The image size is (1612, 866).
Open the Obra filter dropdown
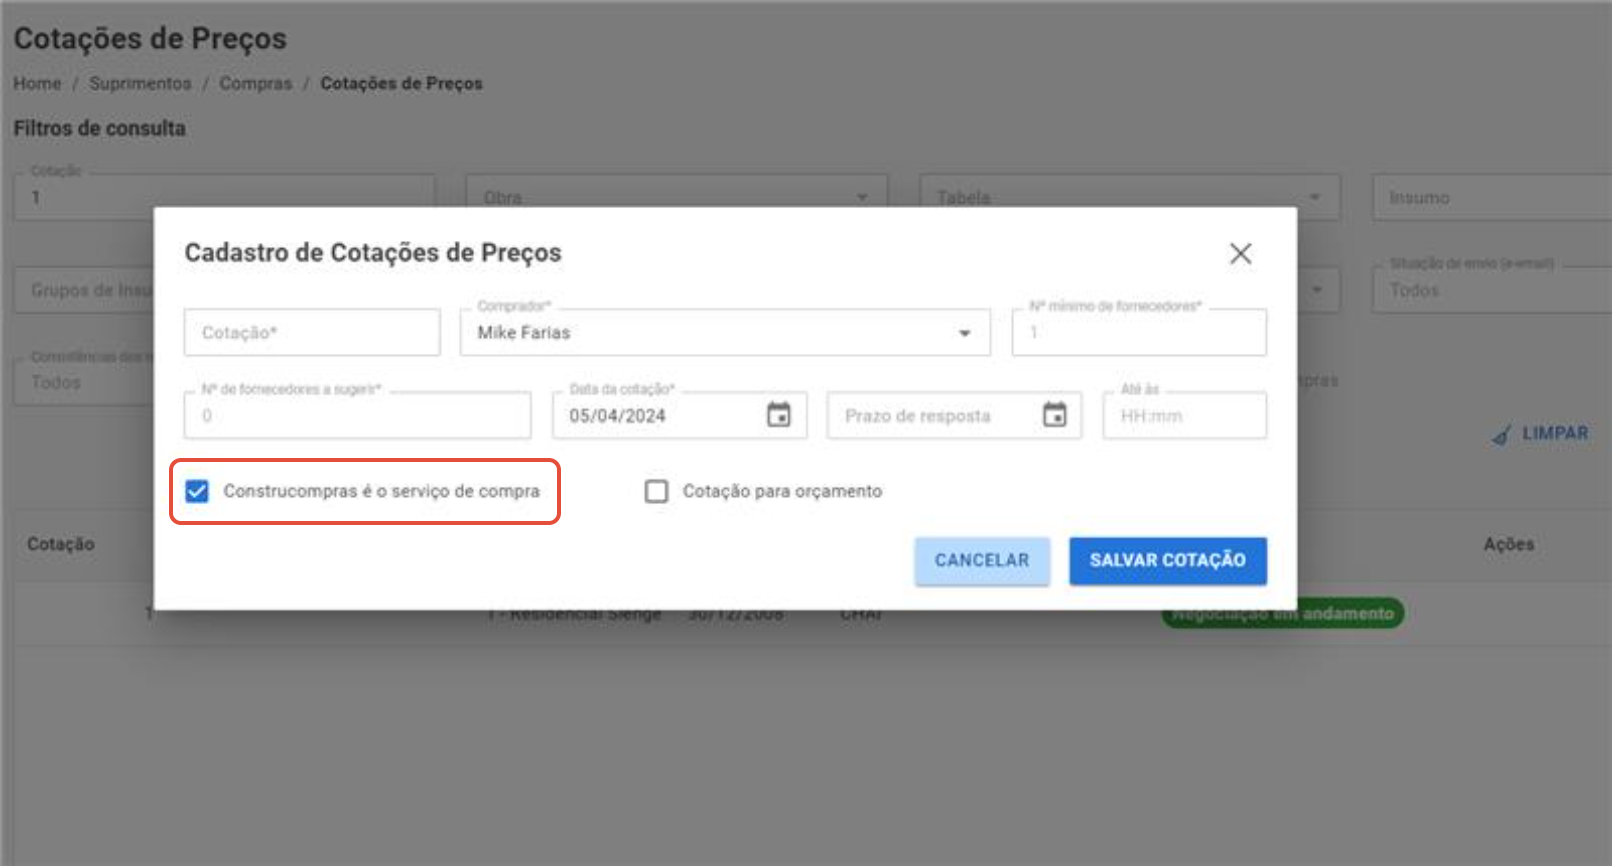pyautogui.click(x=677, y=197)
